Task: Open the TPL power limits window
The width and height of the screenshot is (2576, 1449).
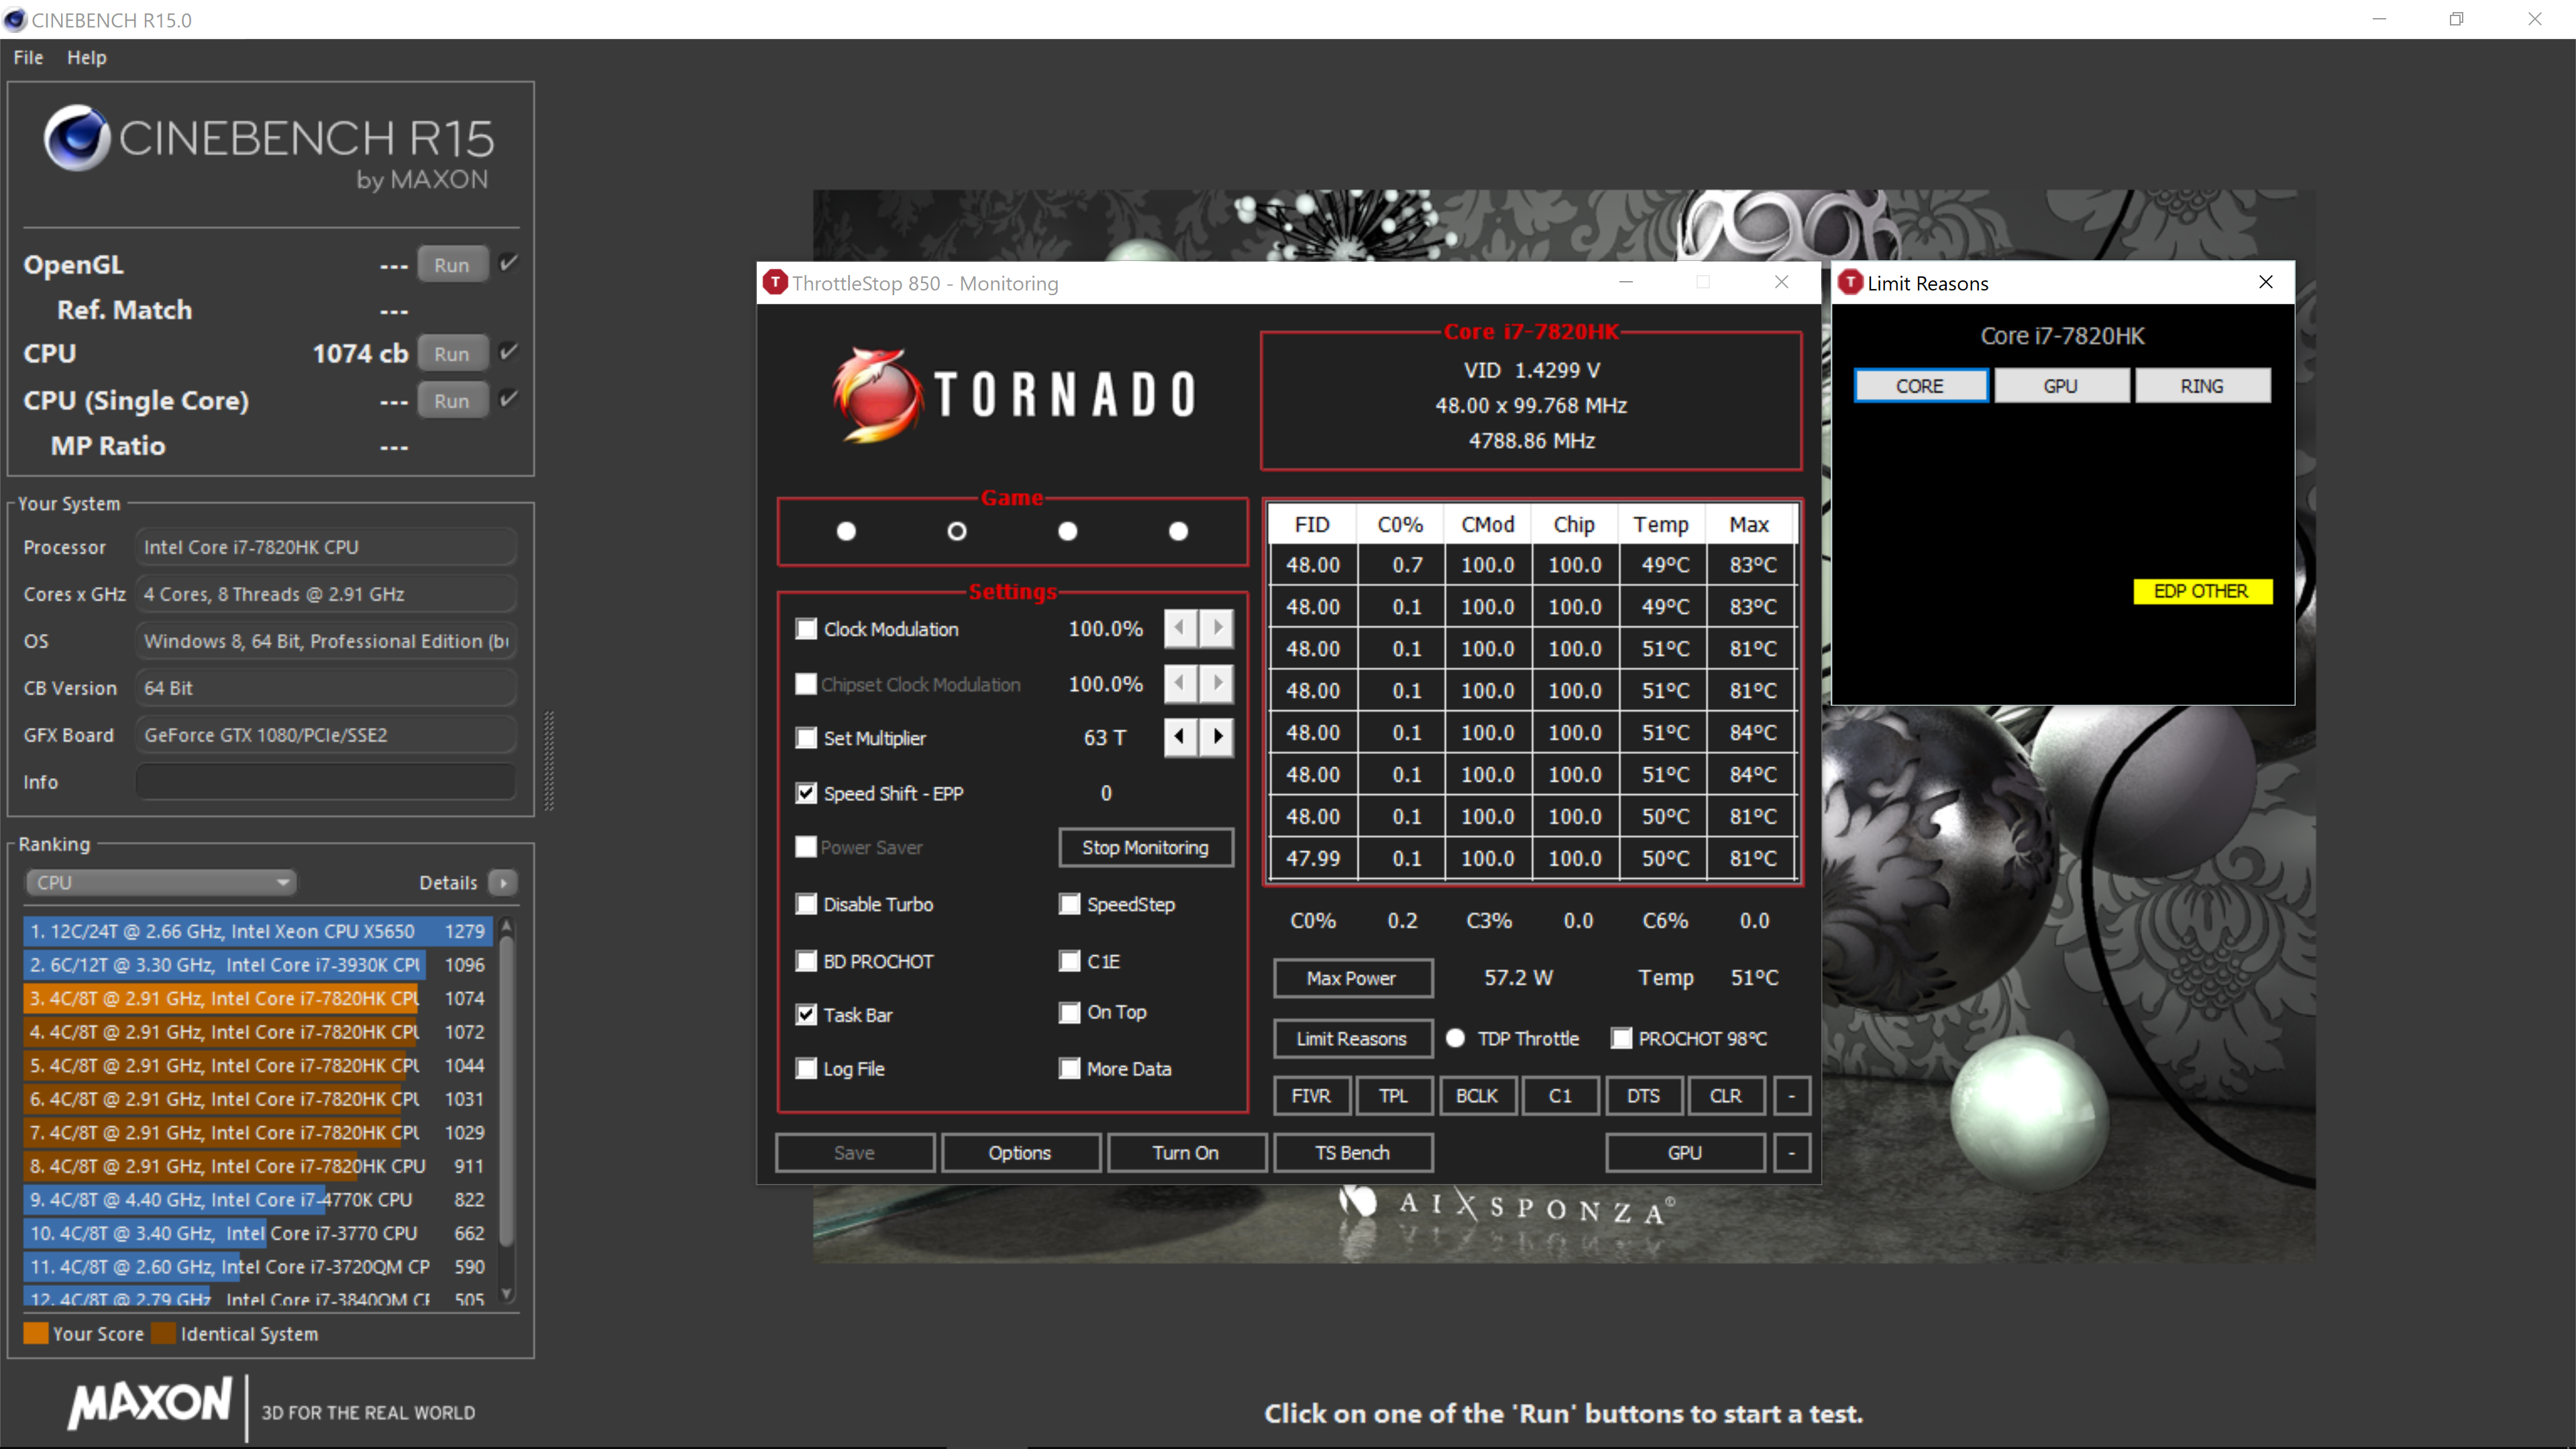Action: pyautogui.click(x=1394, y=1096)
